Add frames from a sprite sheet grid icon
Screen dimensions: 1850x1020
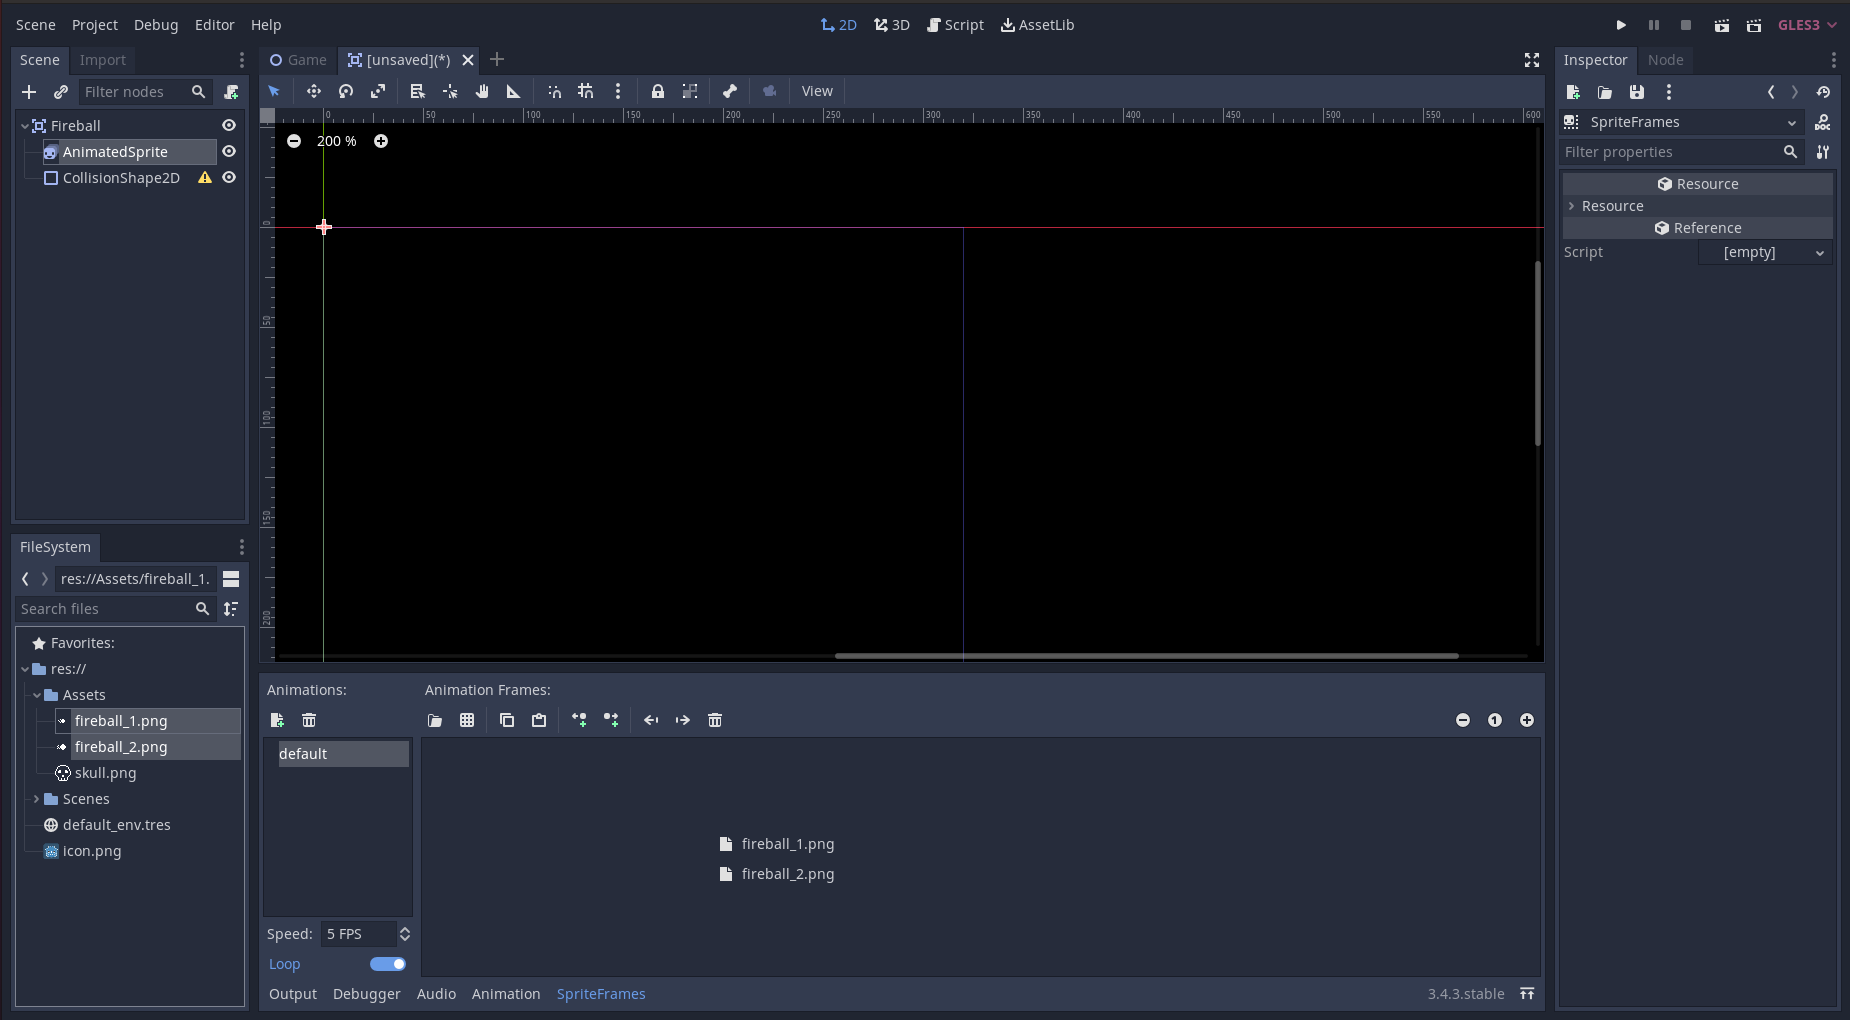pos(467,720)
